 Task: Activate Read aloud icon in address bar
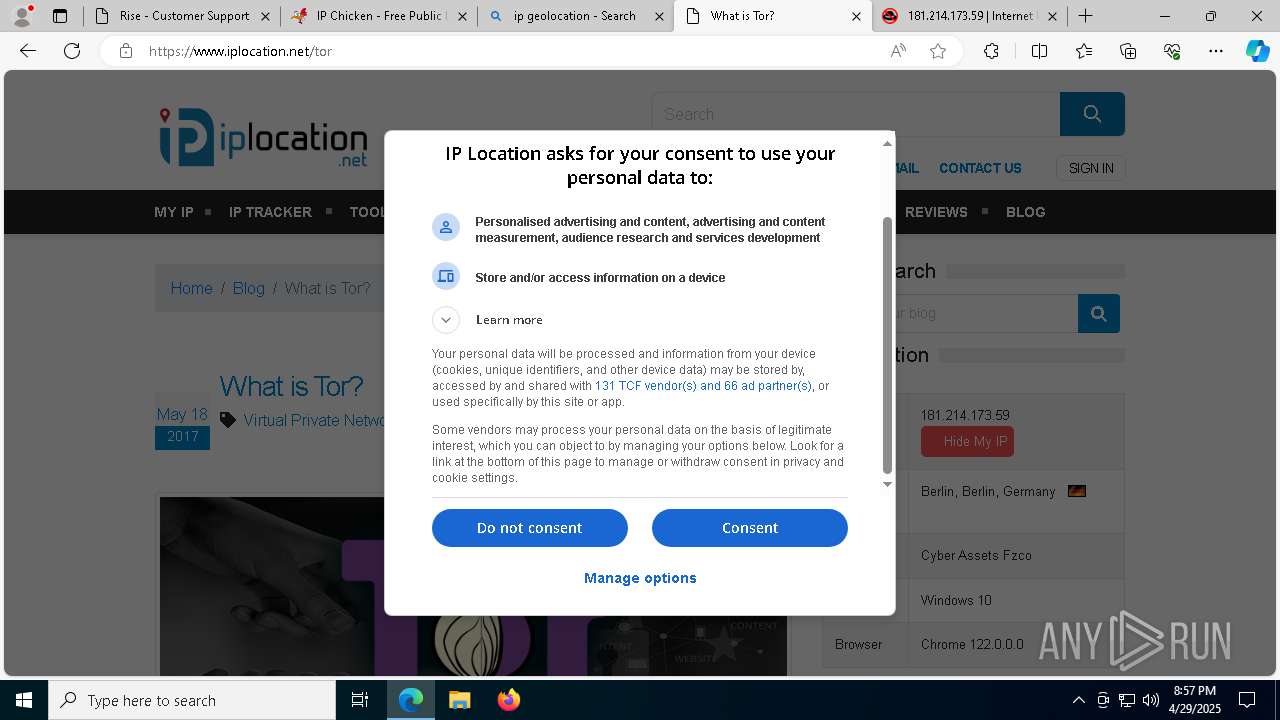click(x=898, y=51)
